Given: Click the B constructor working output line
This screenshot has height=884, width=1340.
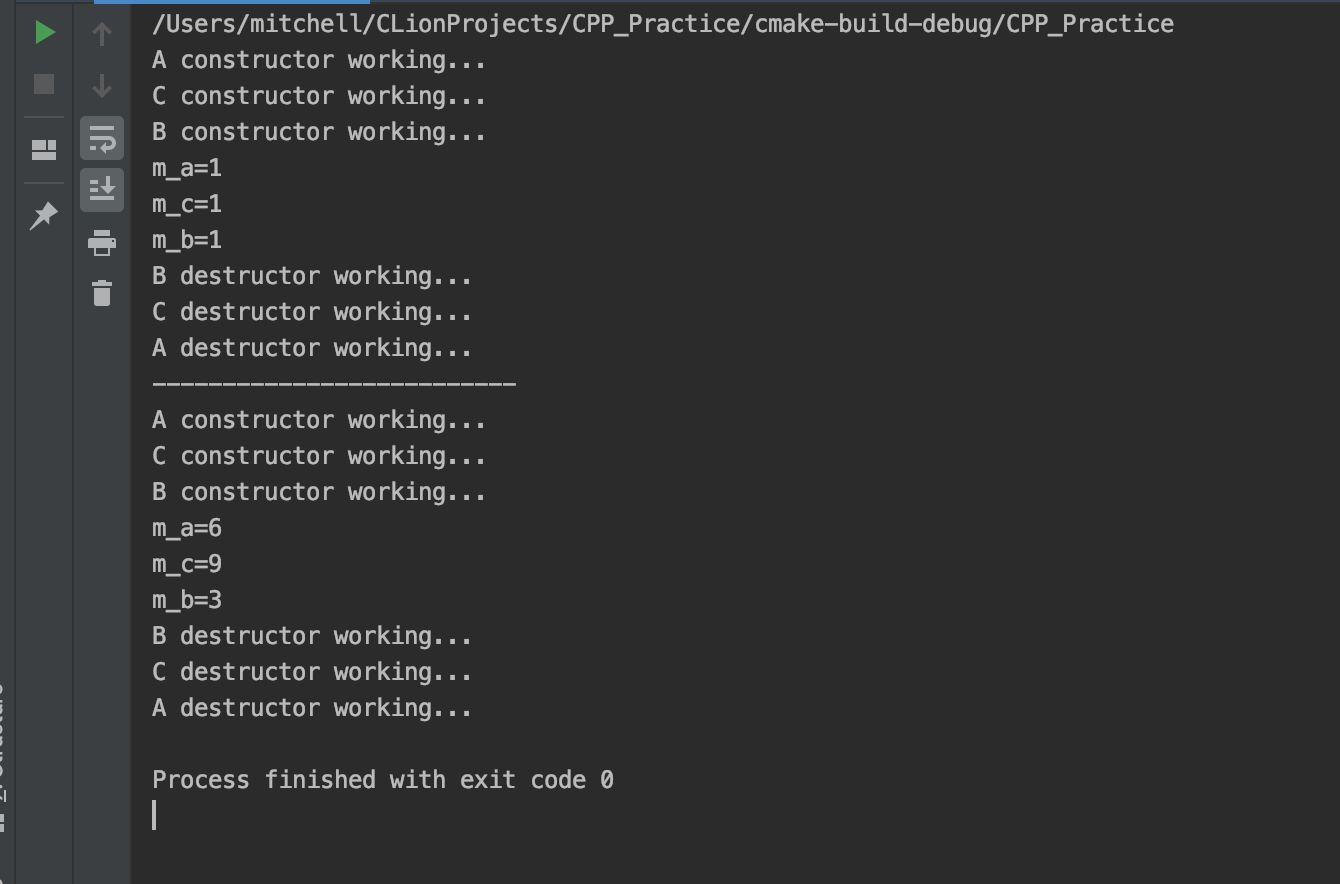Looking at the screenshot, I should 318,131.
